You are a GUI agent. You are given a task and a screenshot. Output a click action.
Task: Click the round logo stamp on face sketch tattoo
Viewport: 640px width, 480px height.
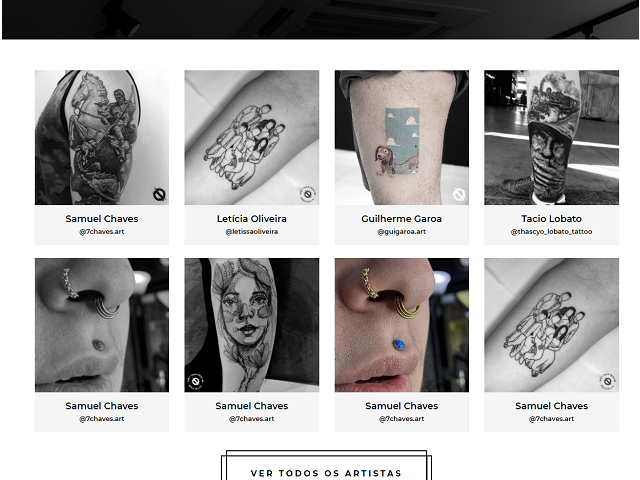[196, 382]
